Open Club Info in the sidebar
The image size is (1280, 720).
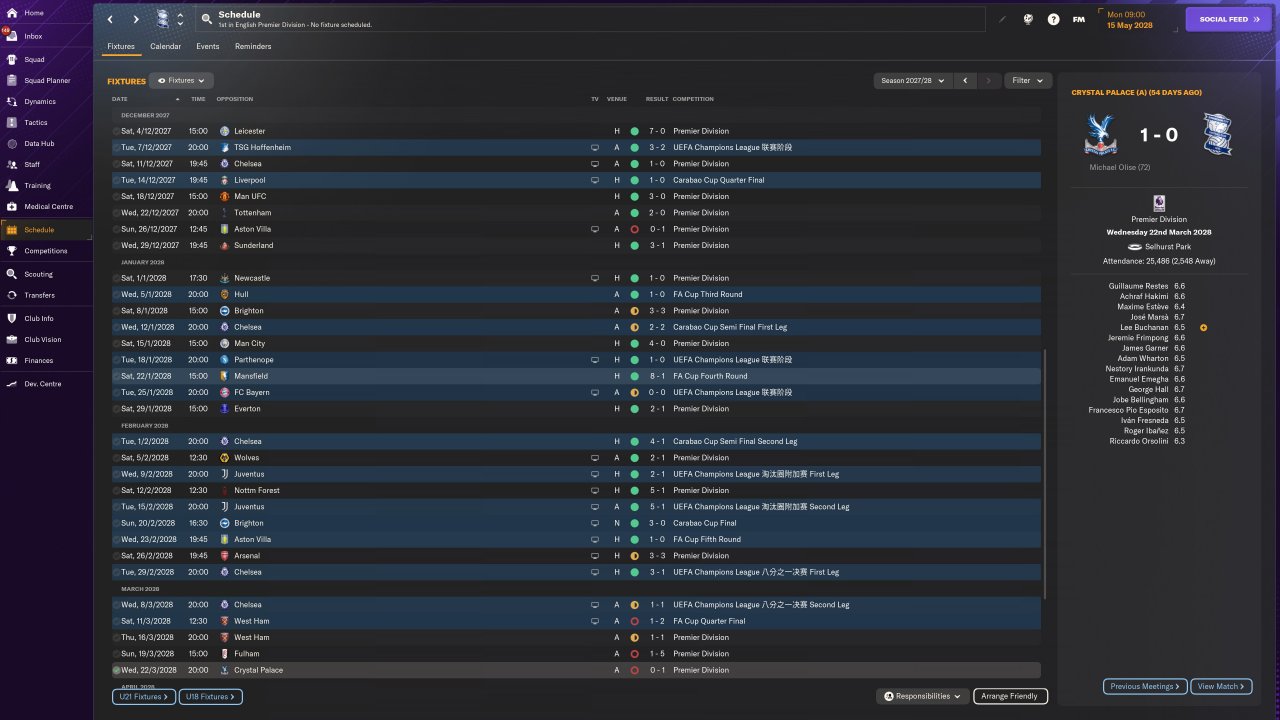(x=39, y=318)
